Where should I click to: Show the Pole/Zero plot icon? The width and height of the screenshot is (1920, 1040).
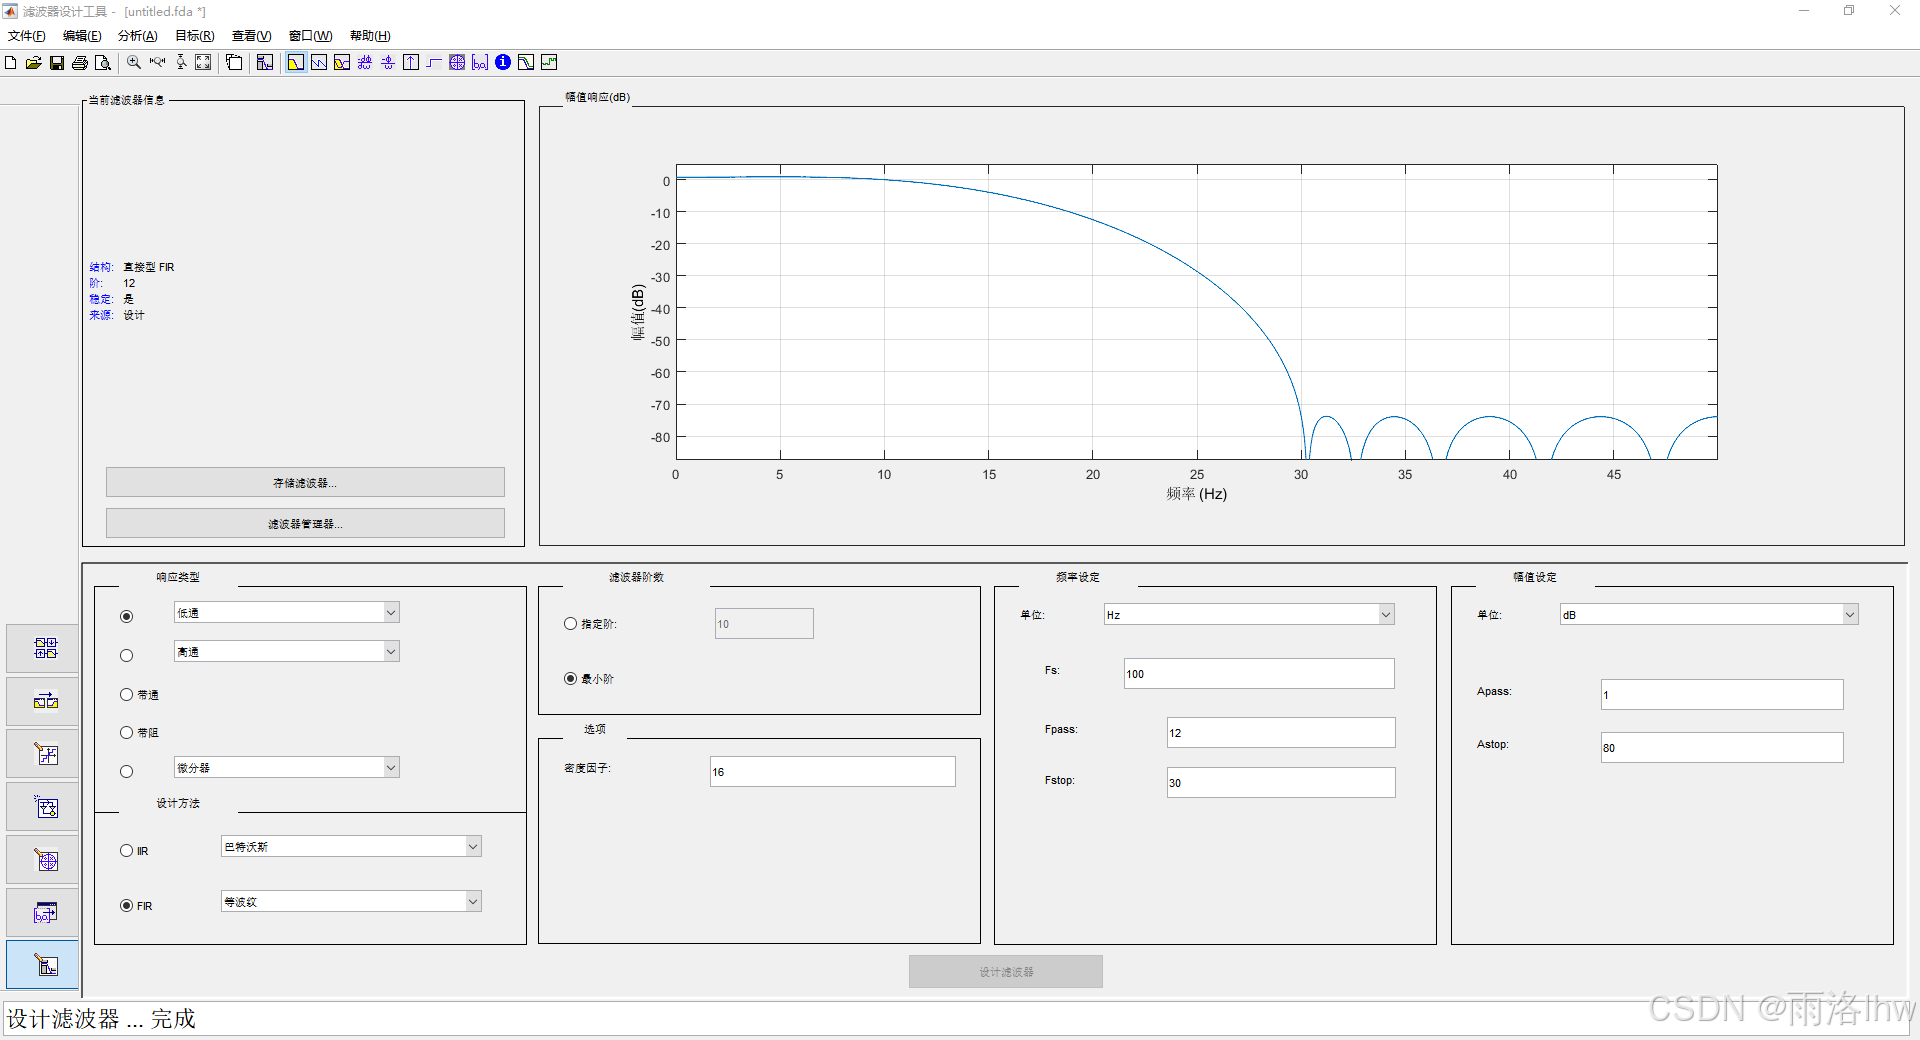tap(457, 63)
